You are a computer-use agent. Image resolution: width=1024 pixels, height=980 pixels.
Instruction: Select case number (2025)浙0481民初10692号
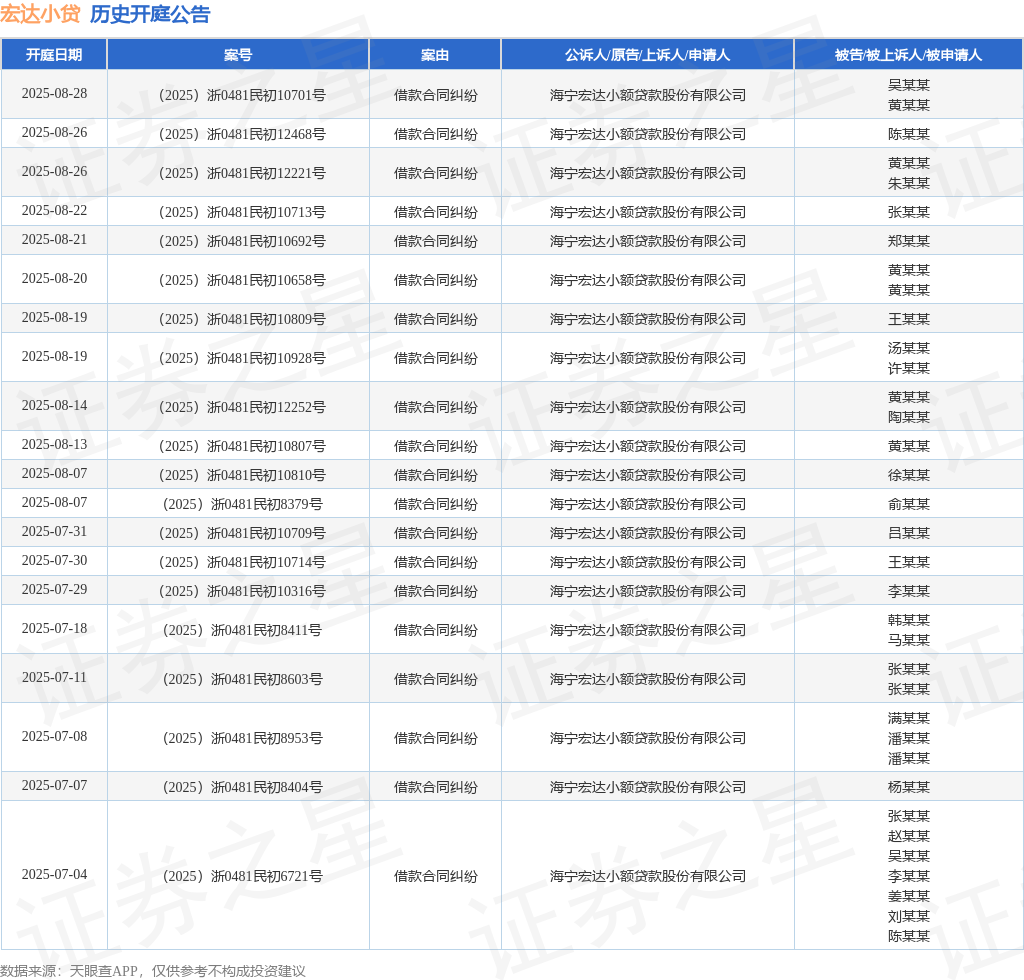(242, 241)
